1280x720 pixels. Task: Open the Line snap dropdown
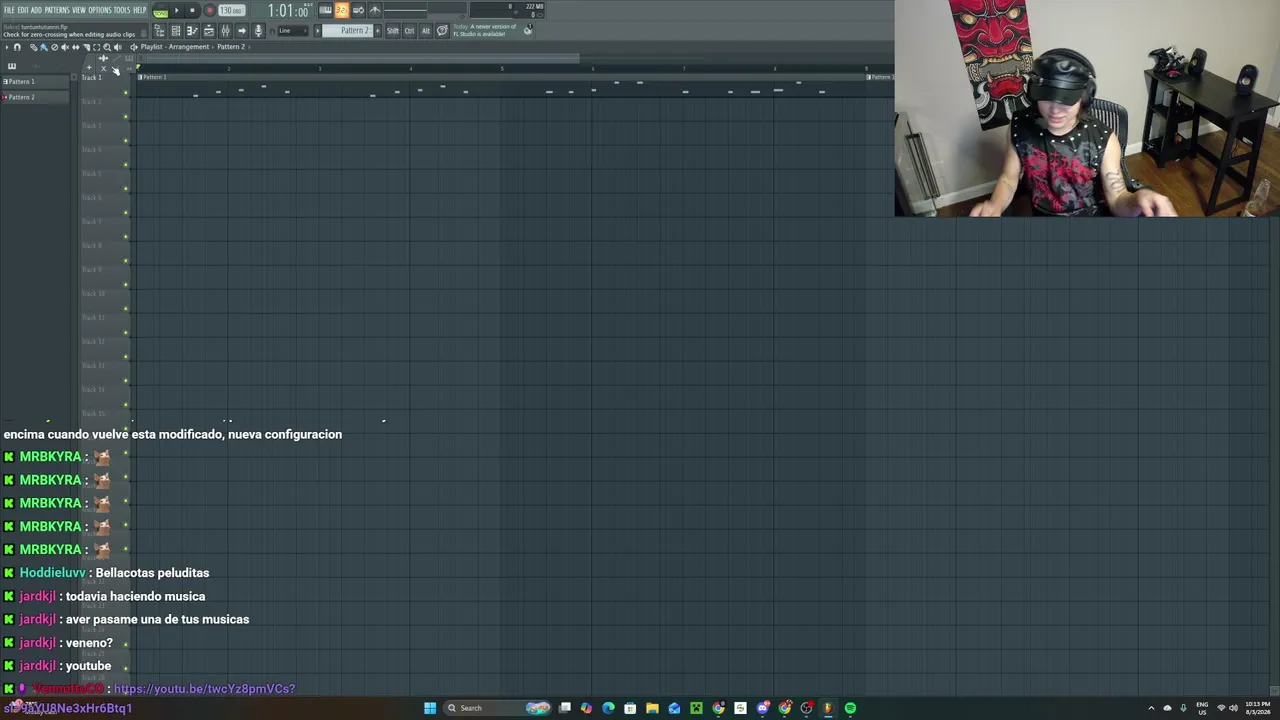point(292,31)
